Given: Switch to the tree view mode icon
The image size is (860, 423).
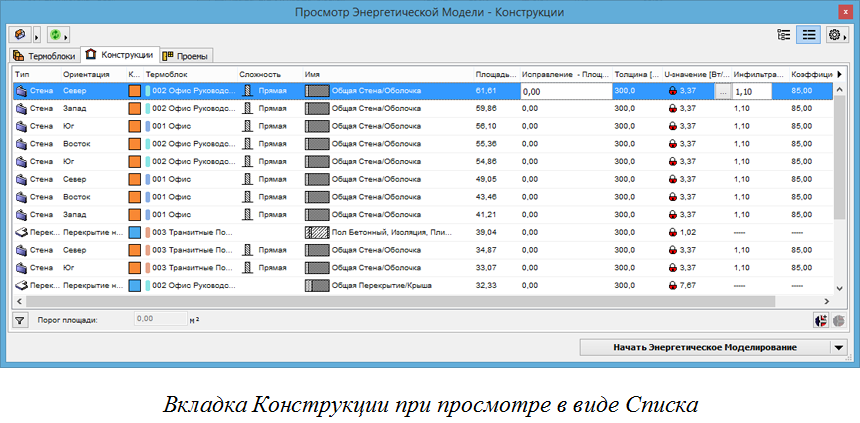Looking at the screenshot, I should [784, 35].
